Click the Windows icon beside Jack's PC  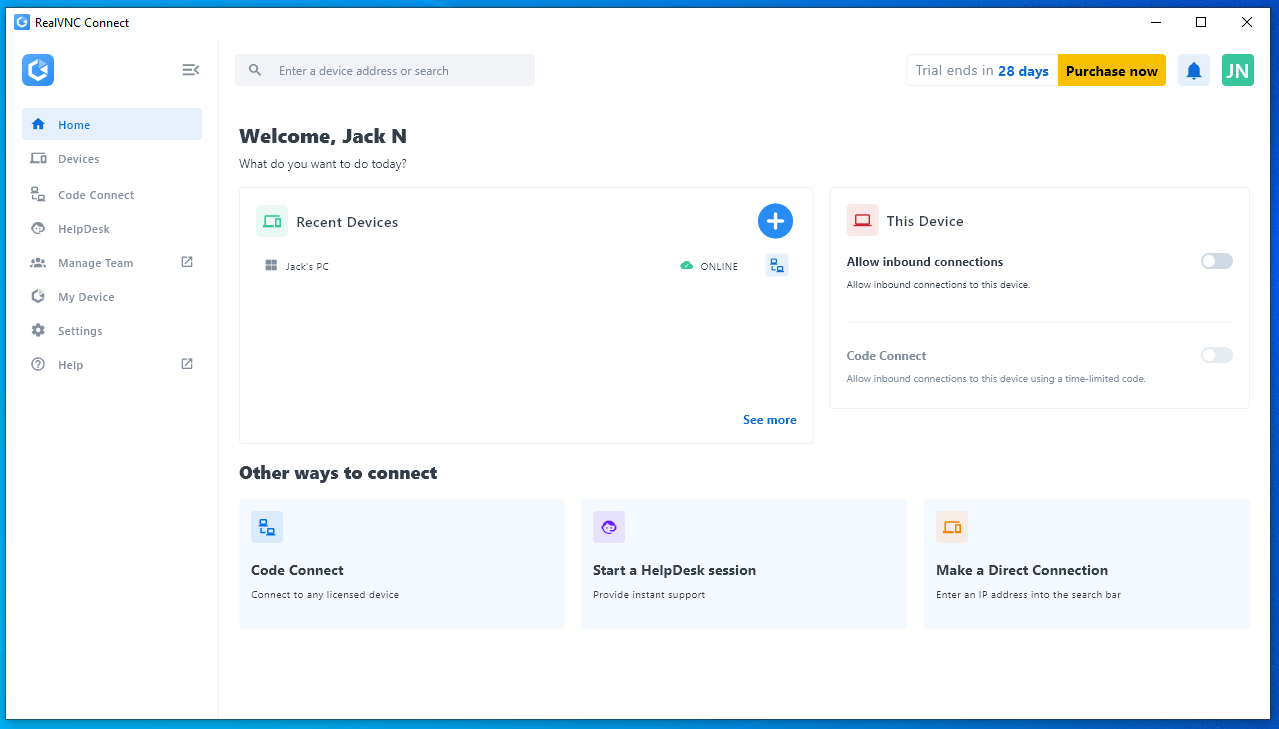point(271,266)
